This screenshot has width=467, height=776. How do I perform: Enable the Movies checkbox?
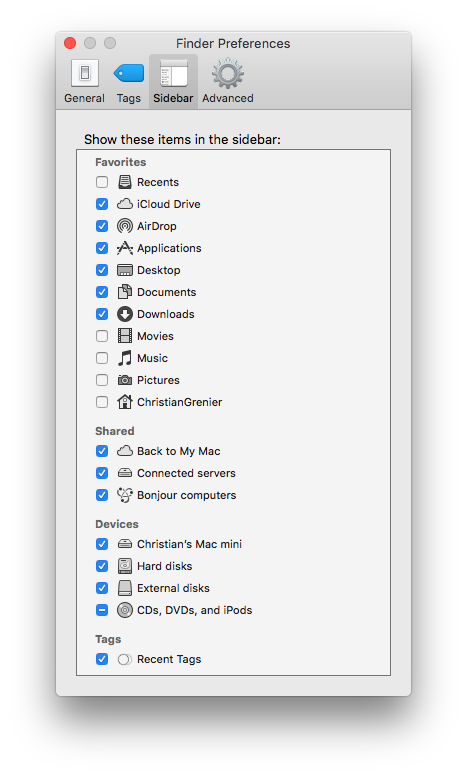pyautogui.click(x=102, y=336)
